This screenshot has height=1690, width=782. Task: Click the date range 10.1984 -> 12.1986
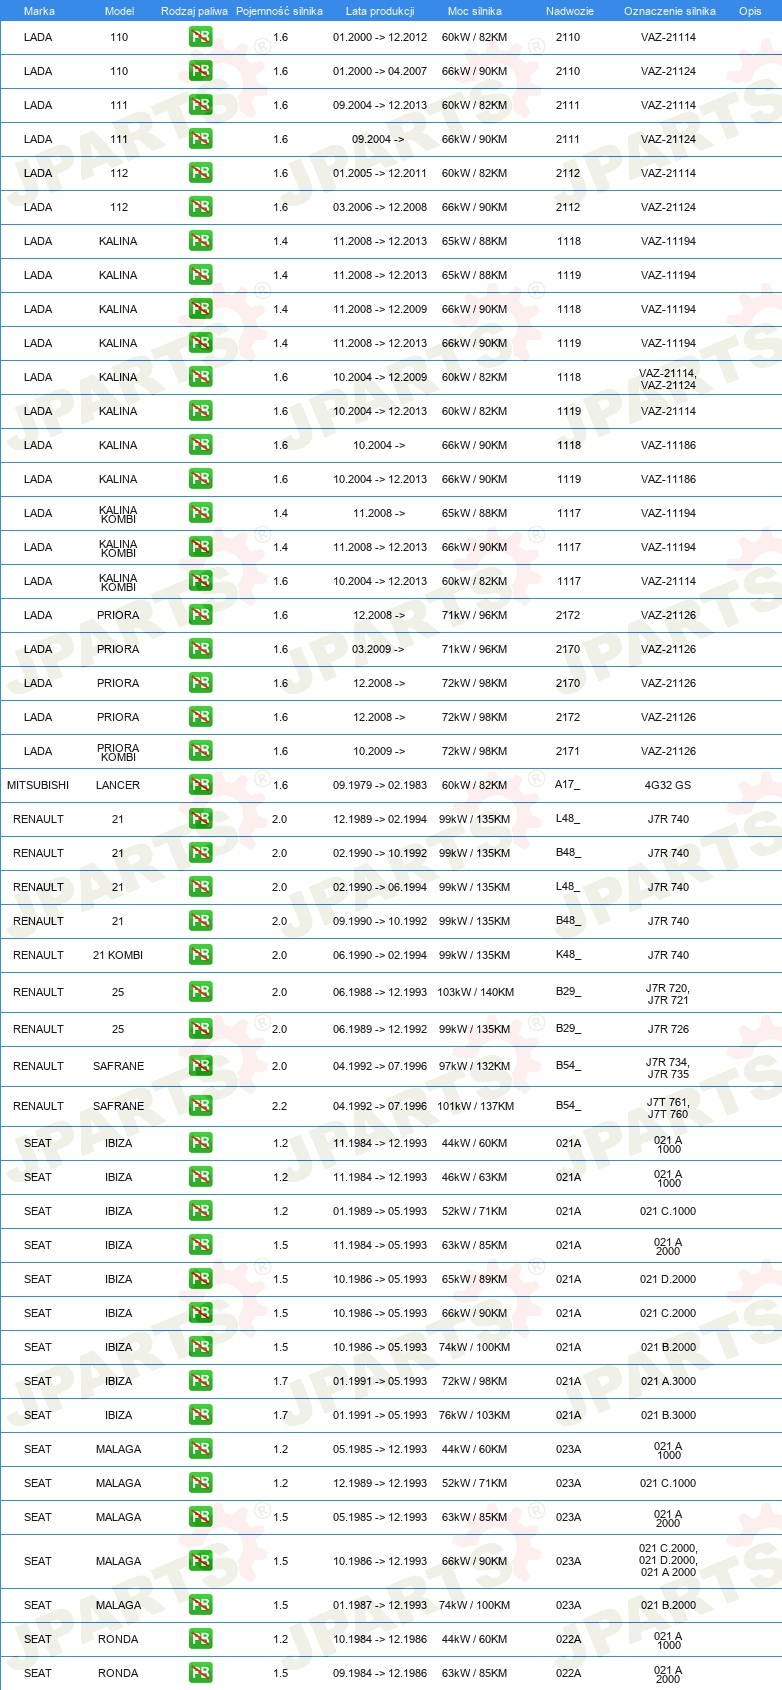point(380,1639)
